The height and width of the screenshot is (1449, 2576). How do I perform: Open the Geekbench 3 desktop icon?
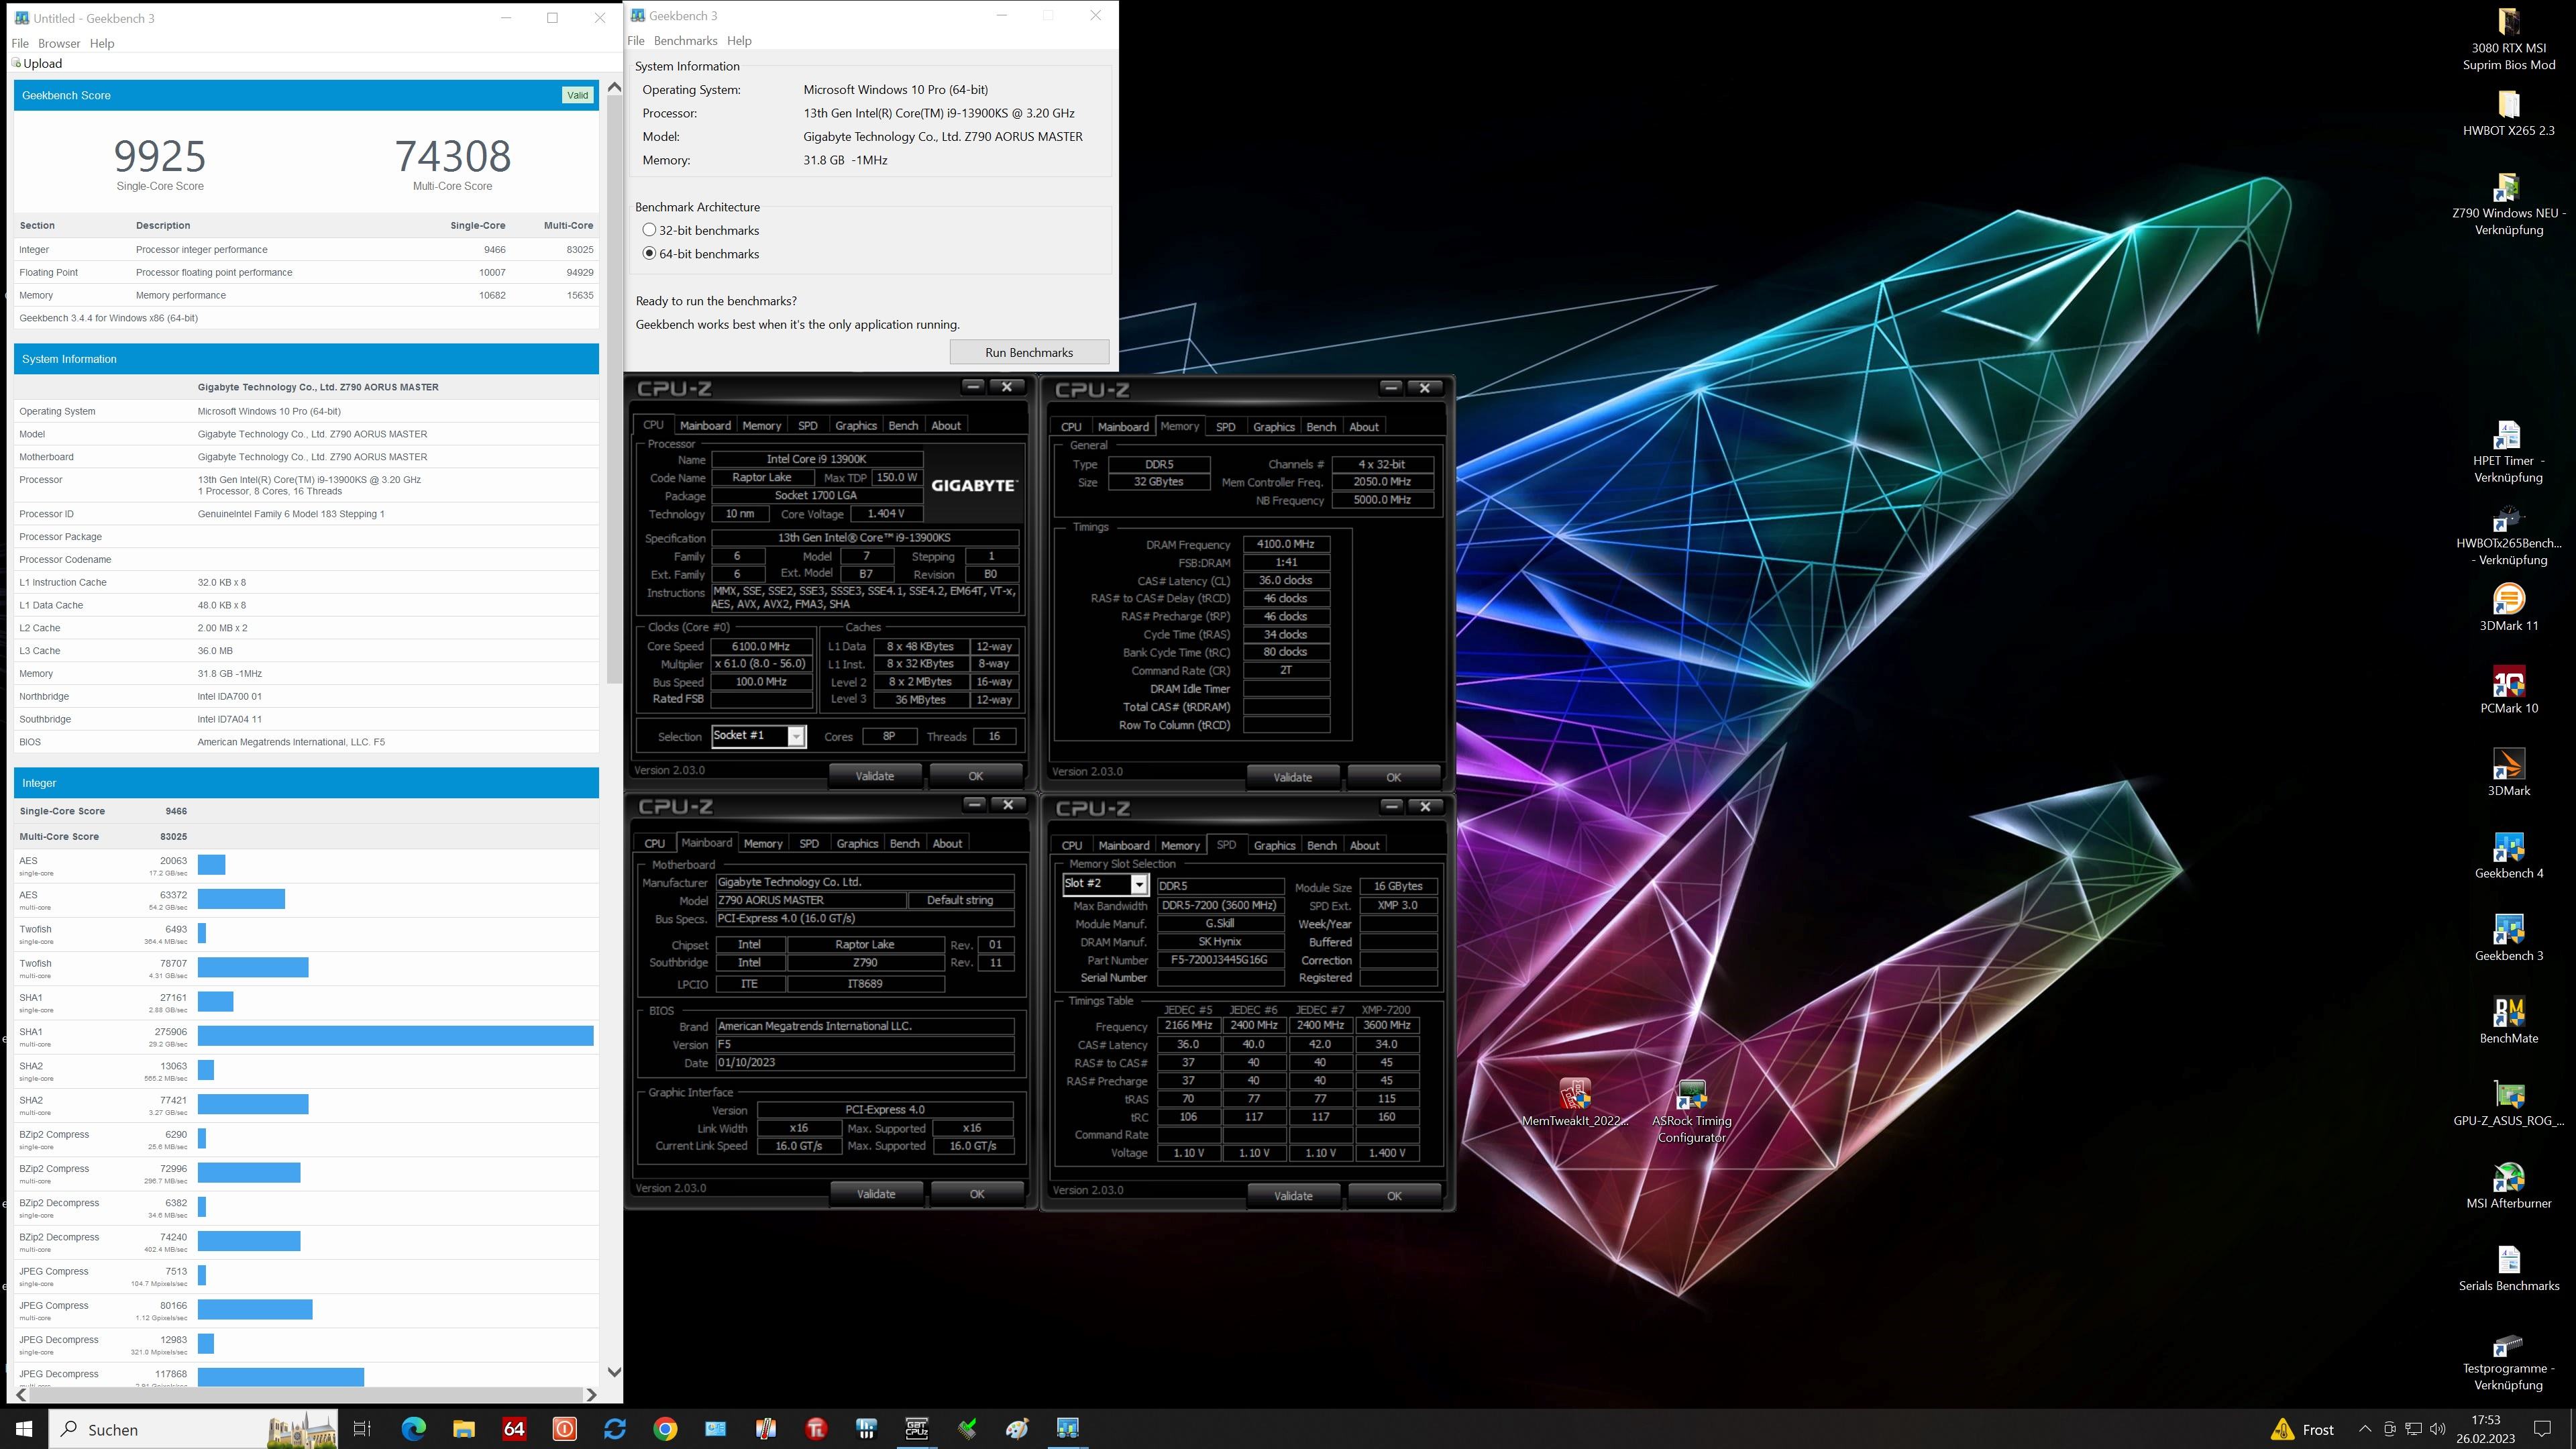click(x=2508, y=937)
